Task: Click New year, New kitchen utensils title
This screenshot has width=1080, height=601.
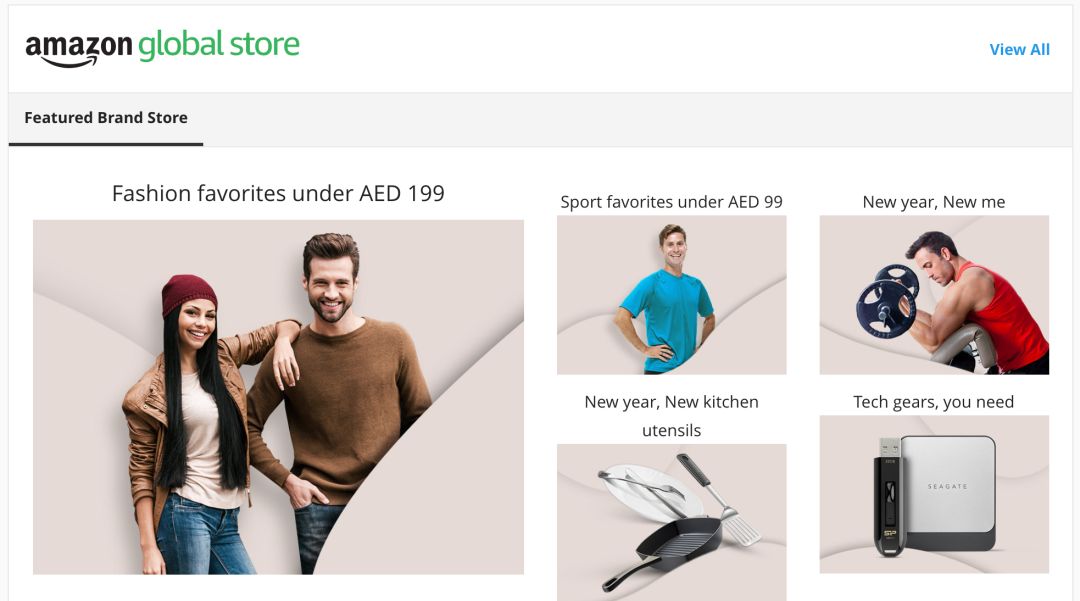Action: point(672,416)
